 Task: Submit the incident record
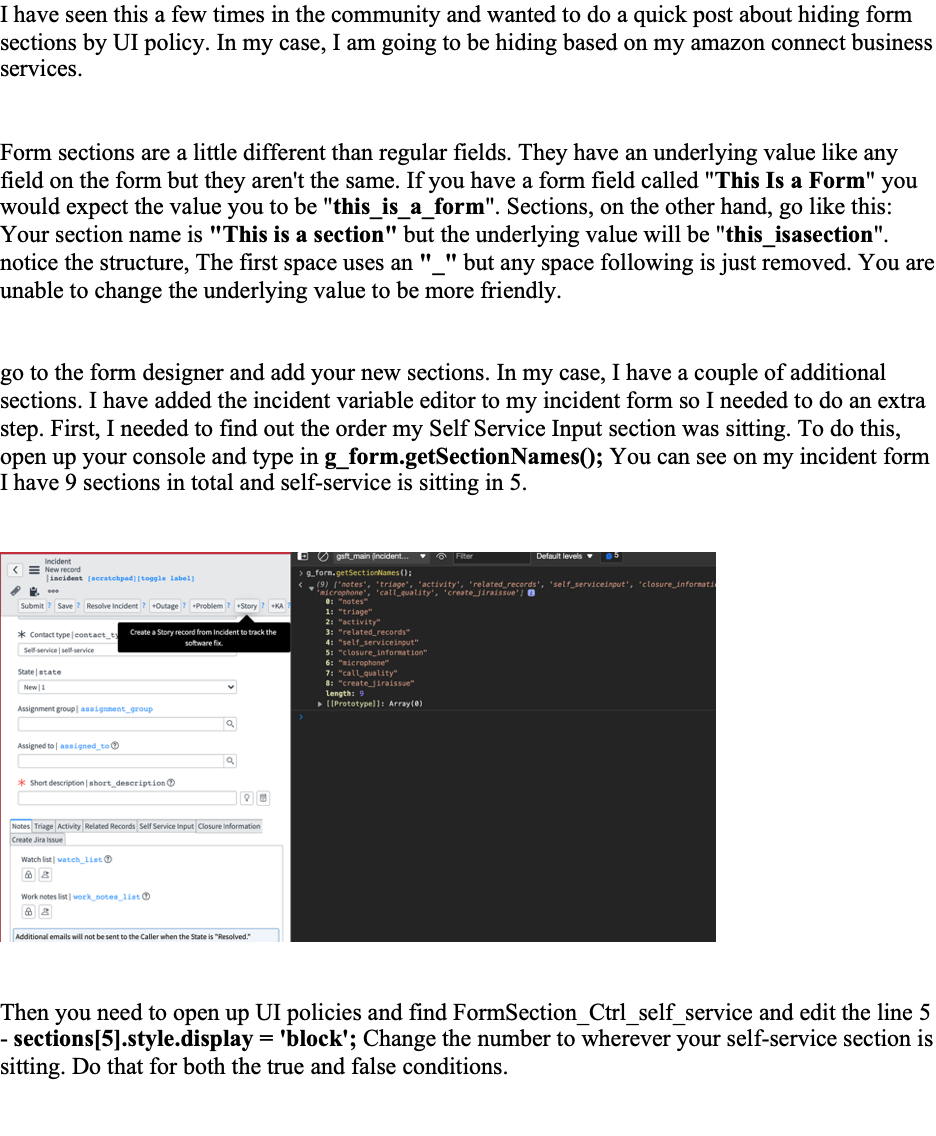[x=31, y=605]
